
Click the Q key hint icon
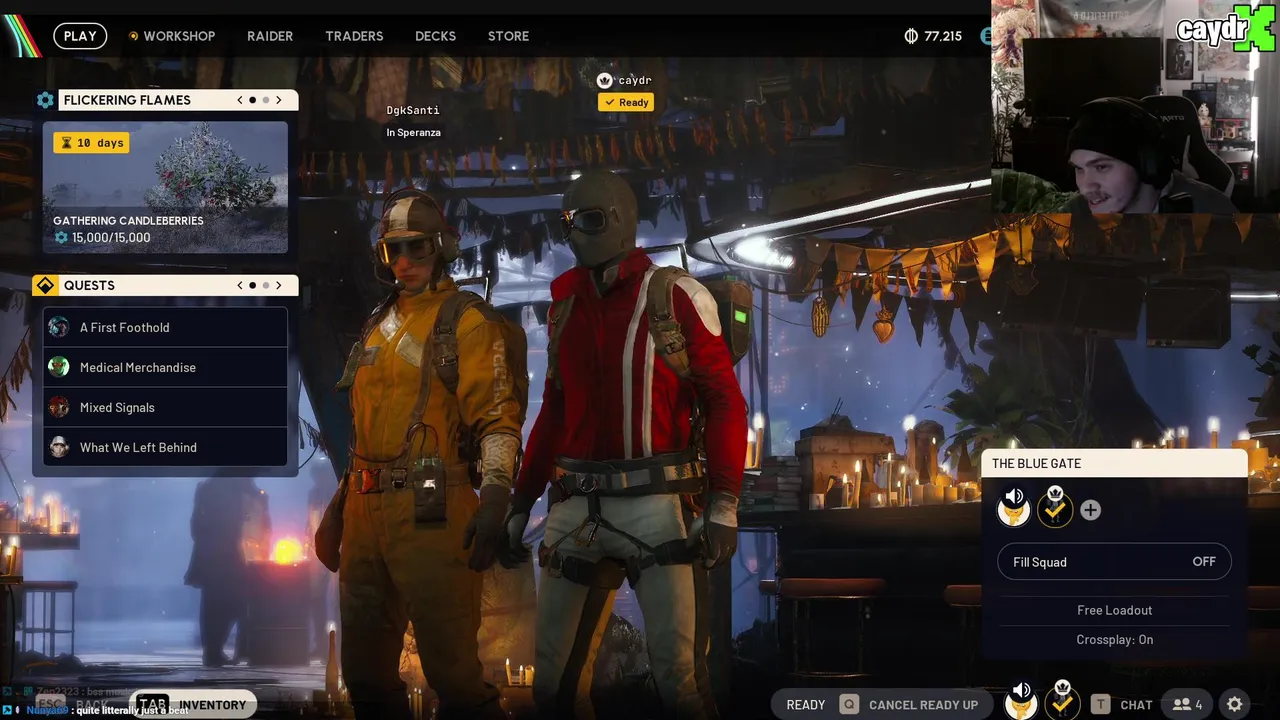pyautogui.click(x=849, y=705)
